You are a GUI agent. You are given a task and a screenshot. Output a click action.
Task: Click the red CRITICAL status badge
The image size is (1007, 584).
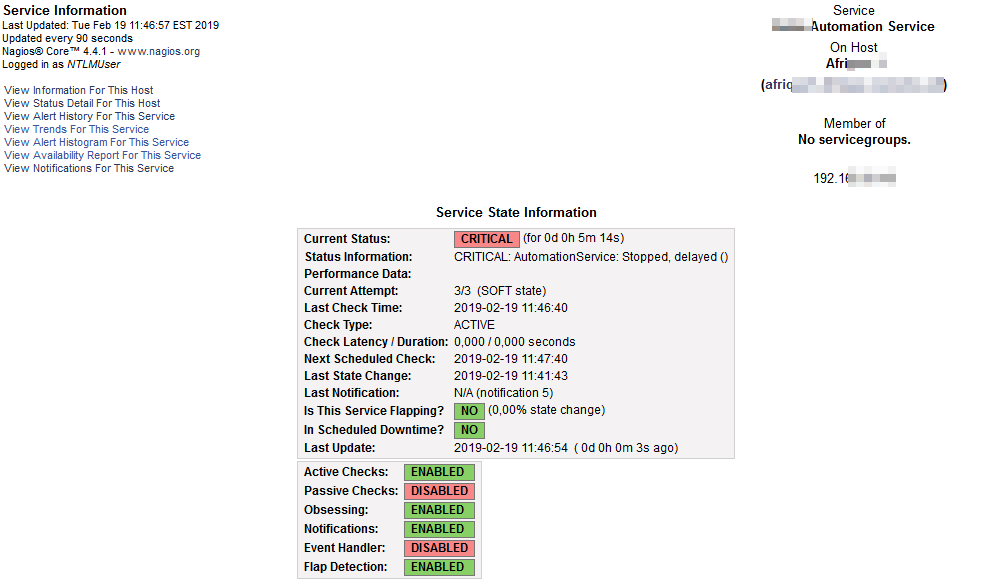click(486, 239)
